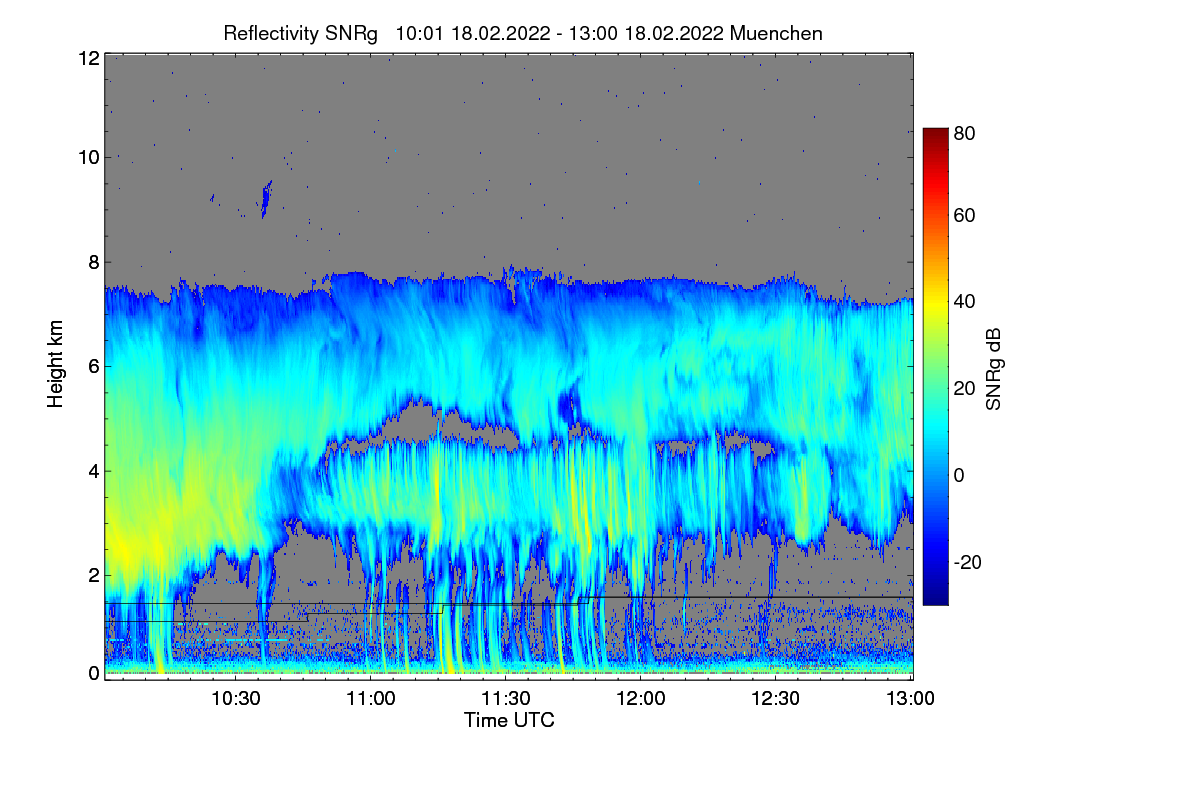Click the 12 km height tick label
Viewport: 1200px width, 800px height.
click(88, 58)
